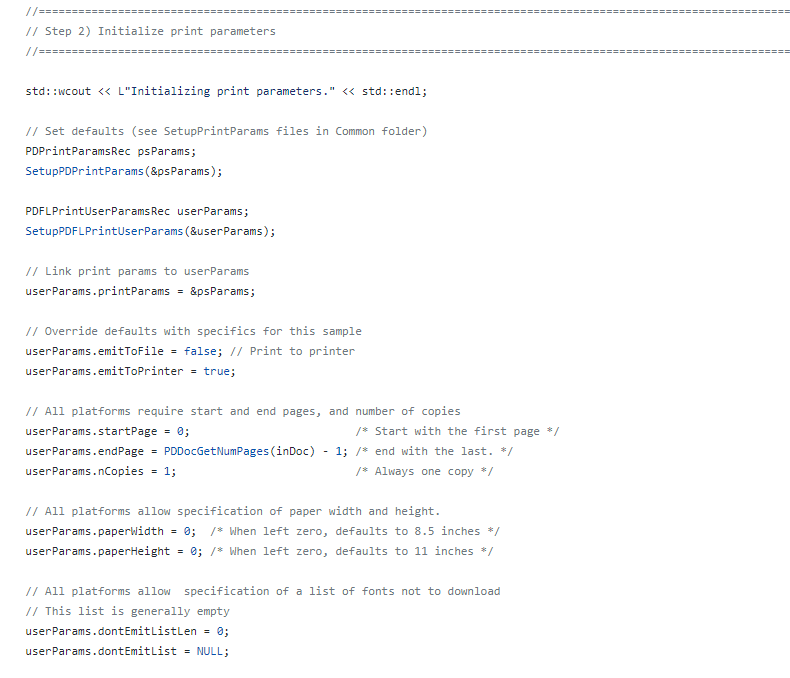The width and height of the screenshot is (790, 678).
Task: Click the comment about fonts not to download
Action: point(263,591)
